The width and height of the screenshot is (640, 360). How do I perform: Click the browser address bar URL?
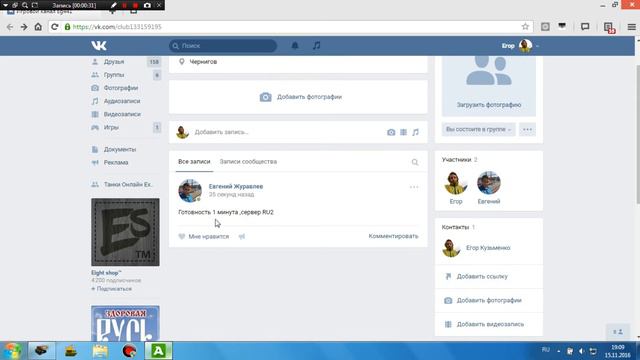click(x=117, y=27)
